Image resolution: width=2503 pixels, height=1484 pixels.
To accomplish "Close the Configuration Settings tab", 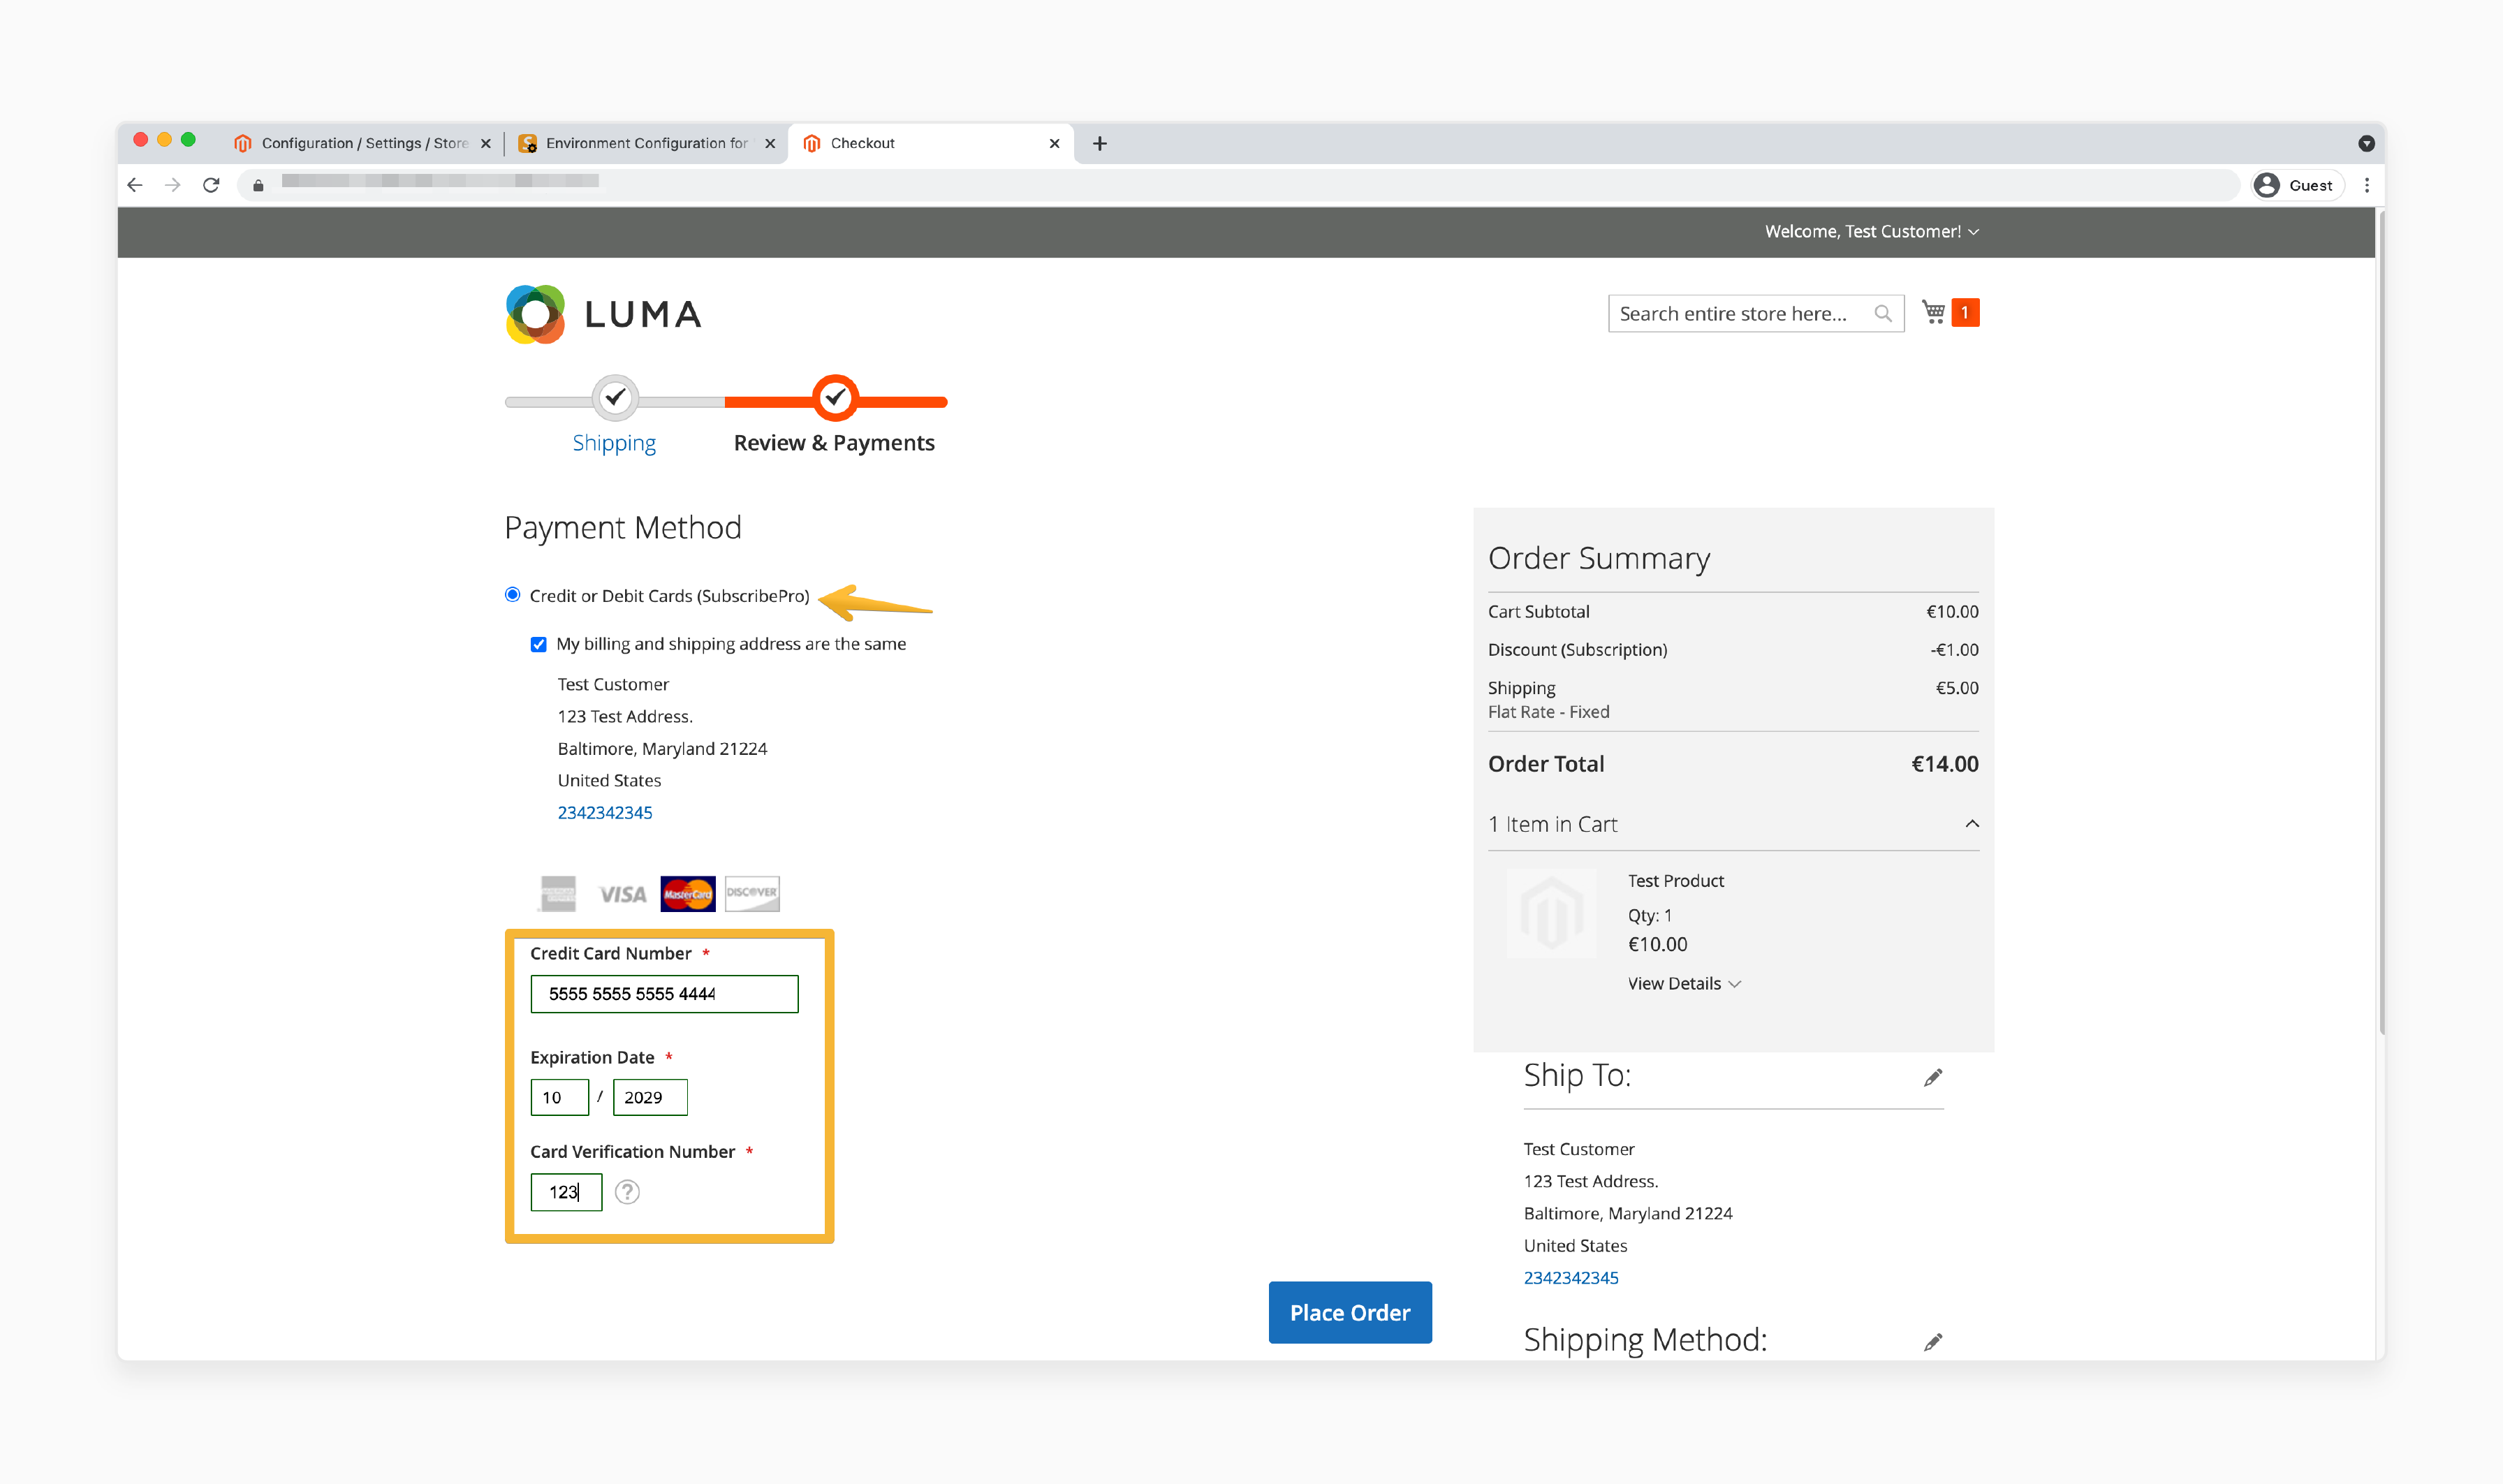I will (486, 143).
